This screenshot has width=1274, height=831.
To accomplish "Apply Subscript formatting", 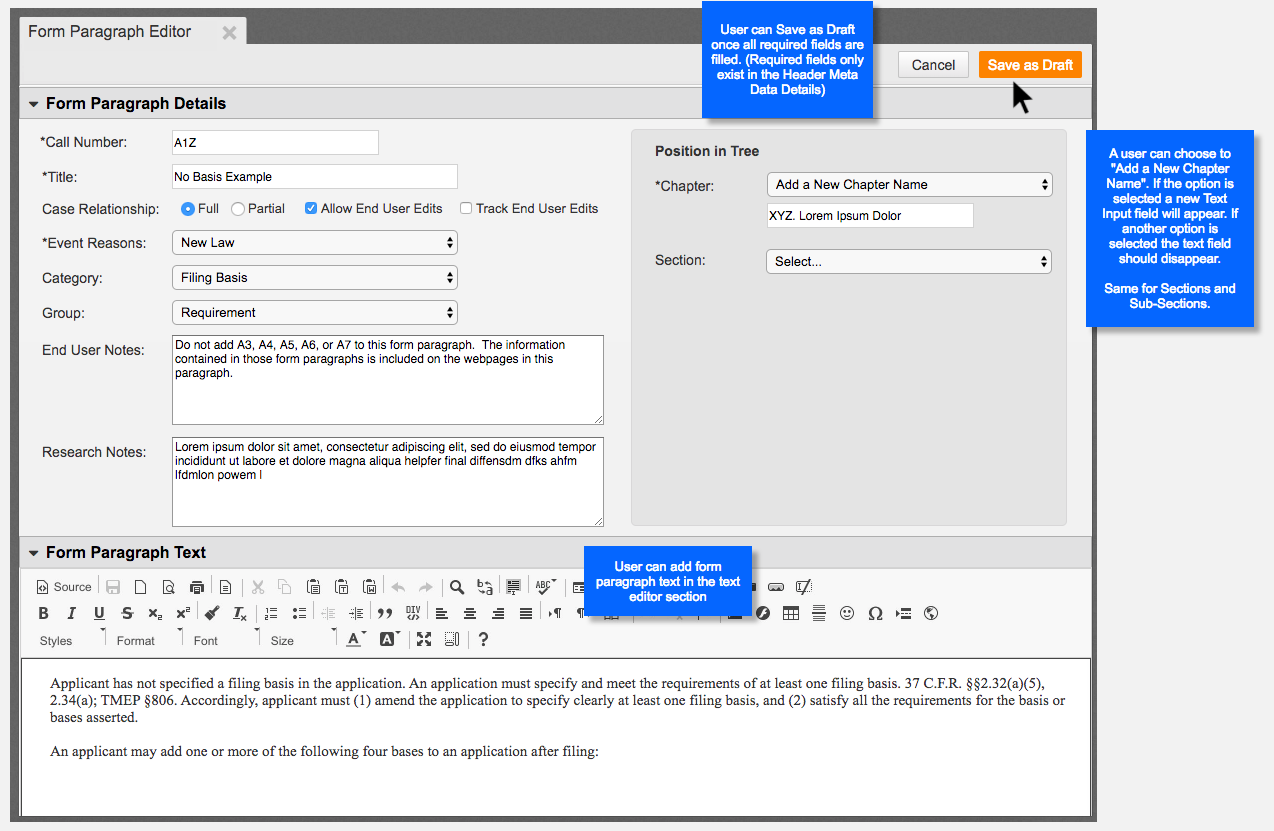I will pos(155,613).
